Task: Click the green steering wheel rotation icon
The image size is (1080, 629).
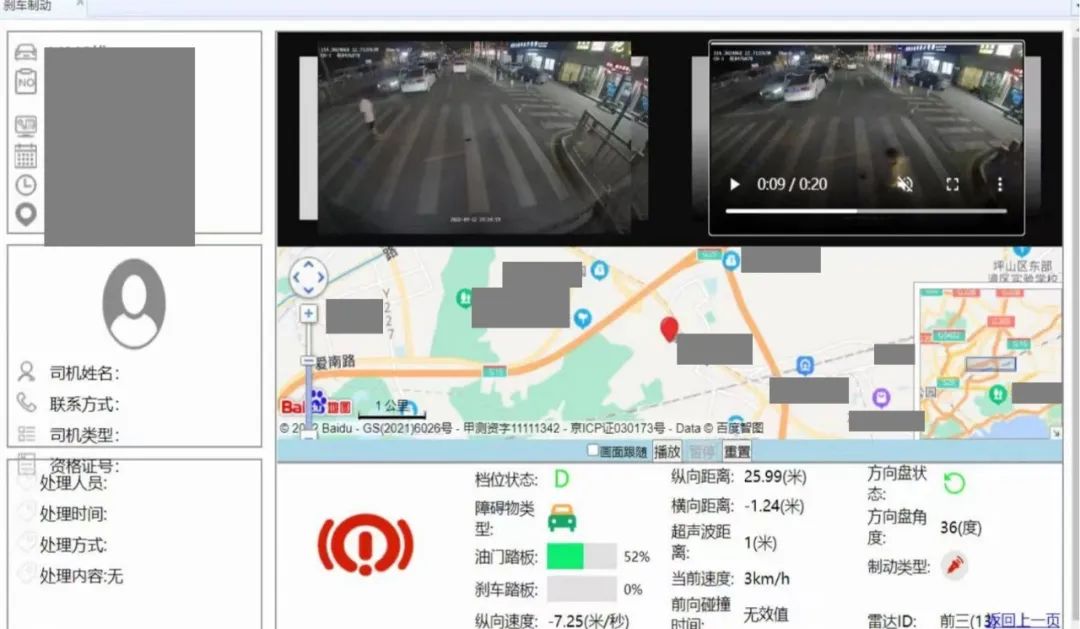Action: tap(954, 483)
